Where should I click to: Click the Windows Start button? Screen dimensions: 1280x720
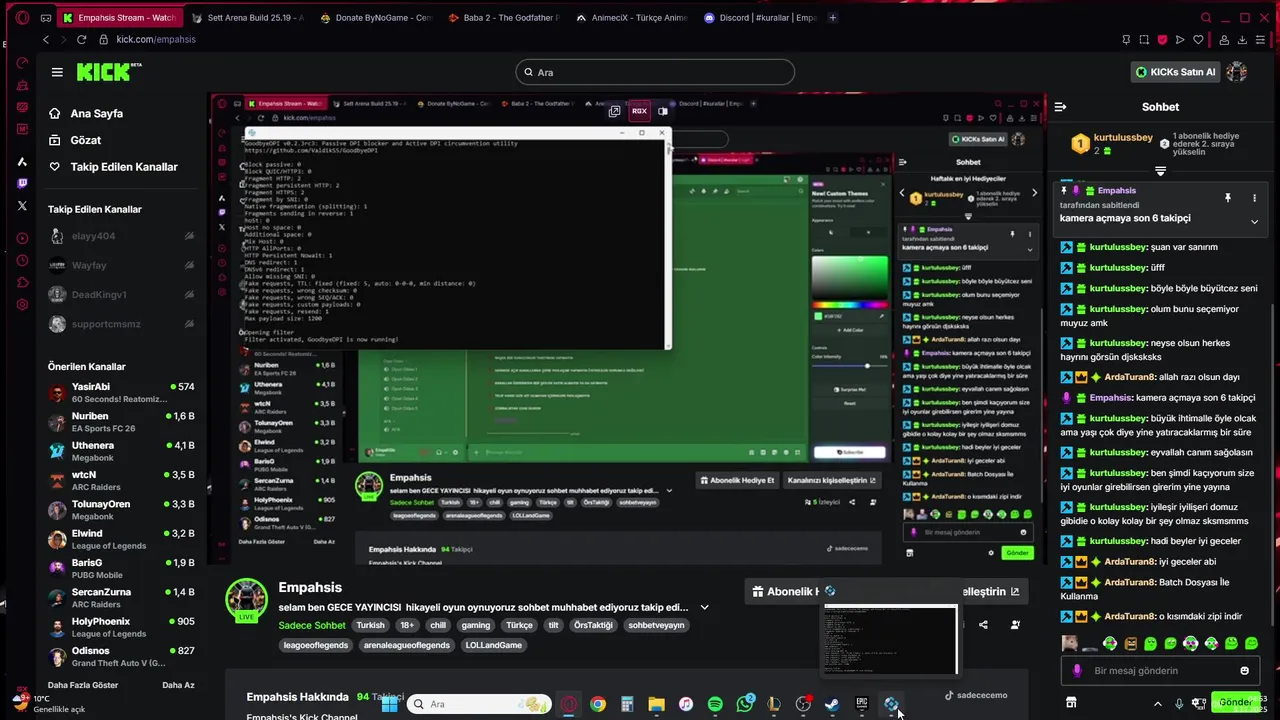coord(389,704)
